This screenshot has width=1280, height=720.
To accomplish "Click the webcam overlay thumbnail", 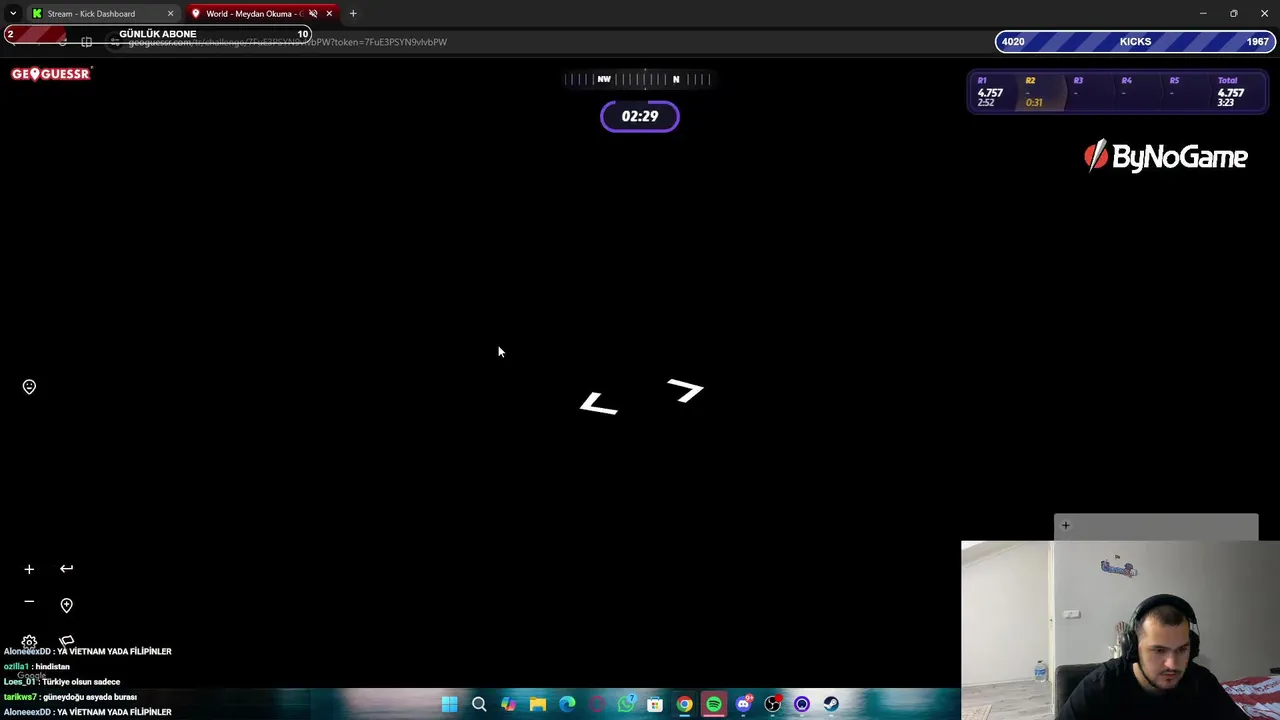I will [1120, 630].
